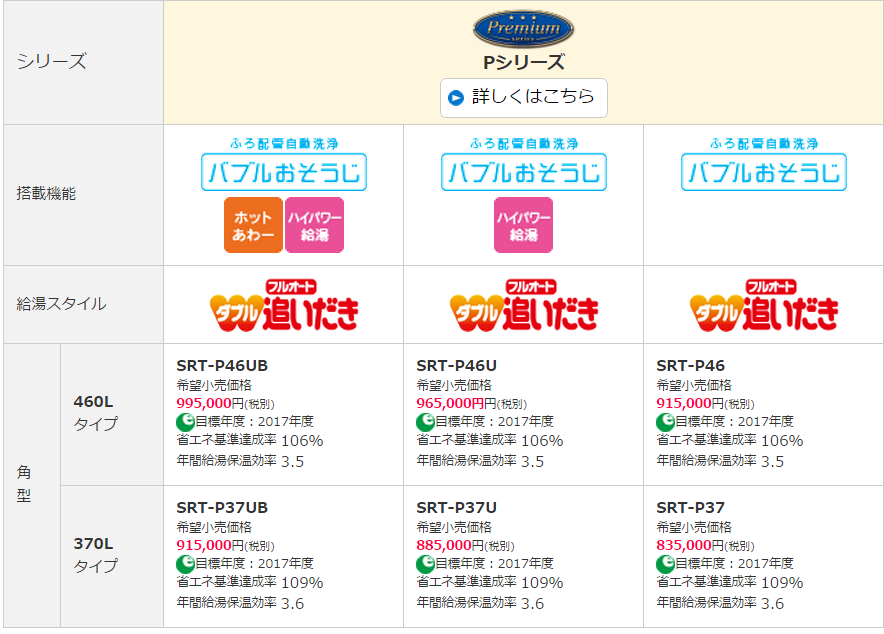Select model name SRT-P37U
884x634 pixels.
tap(457, 508)
